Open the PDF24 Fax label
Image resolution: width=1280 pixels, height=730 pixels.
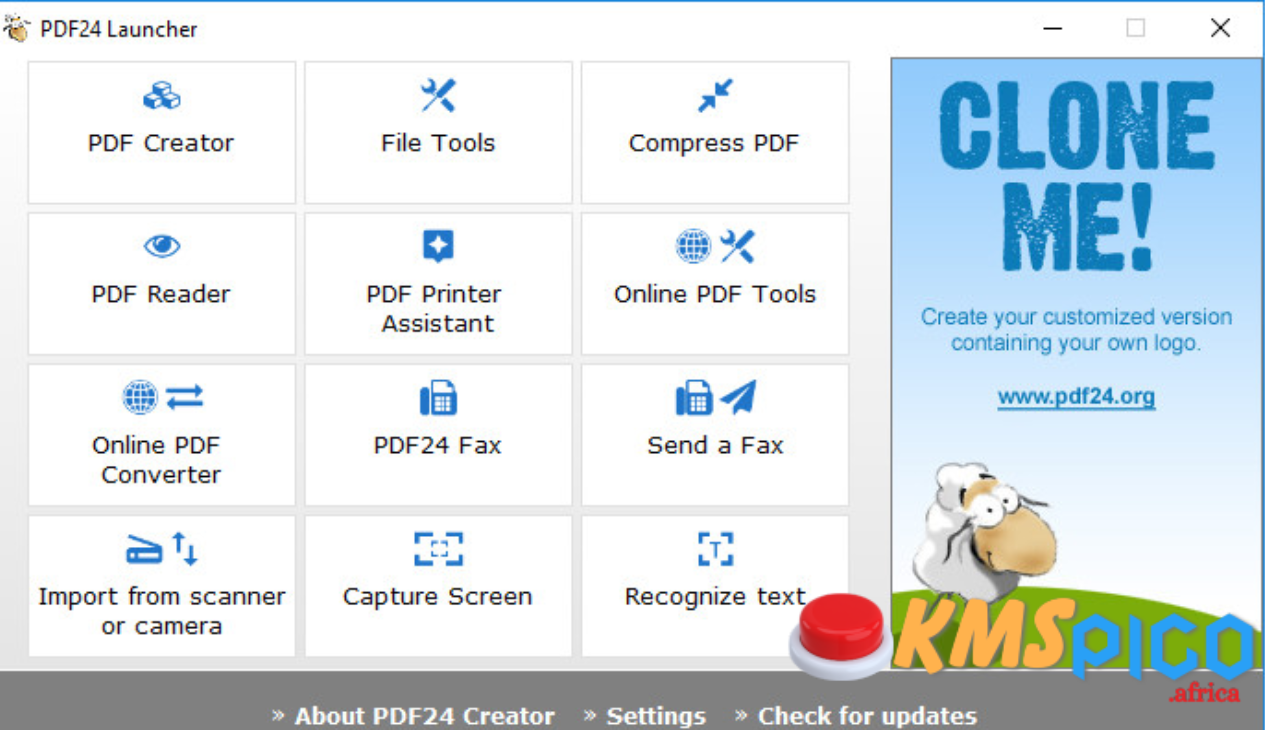[x=437, y=445]
